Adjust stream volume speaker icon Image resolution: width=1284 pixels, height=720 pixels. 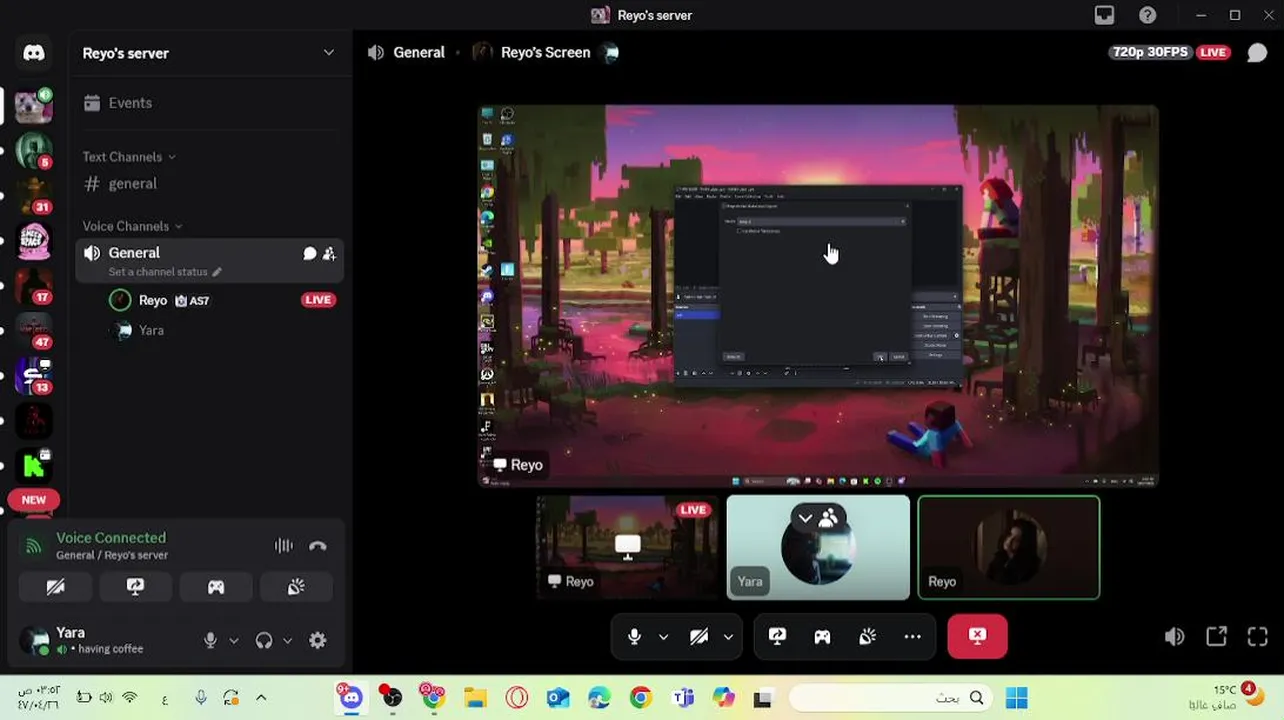[x=1175, y=637]
